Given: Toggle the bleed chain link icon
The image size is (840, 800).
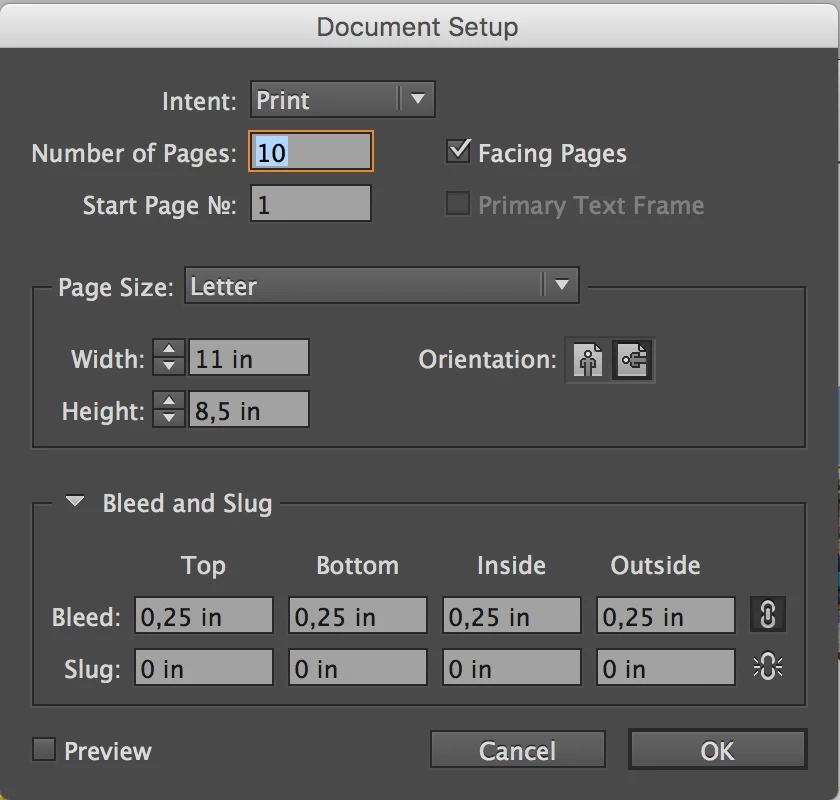Looking at the screenshot, I should point(768,615).
